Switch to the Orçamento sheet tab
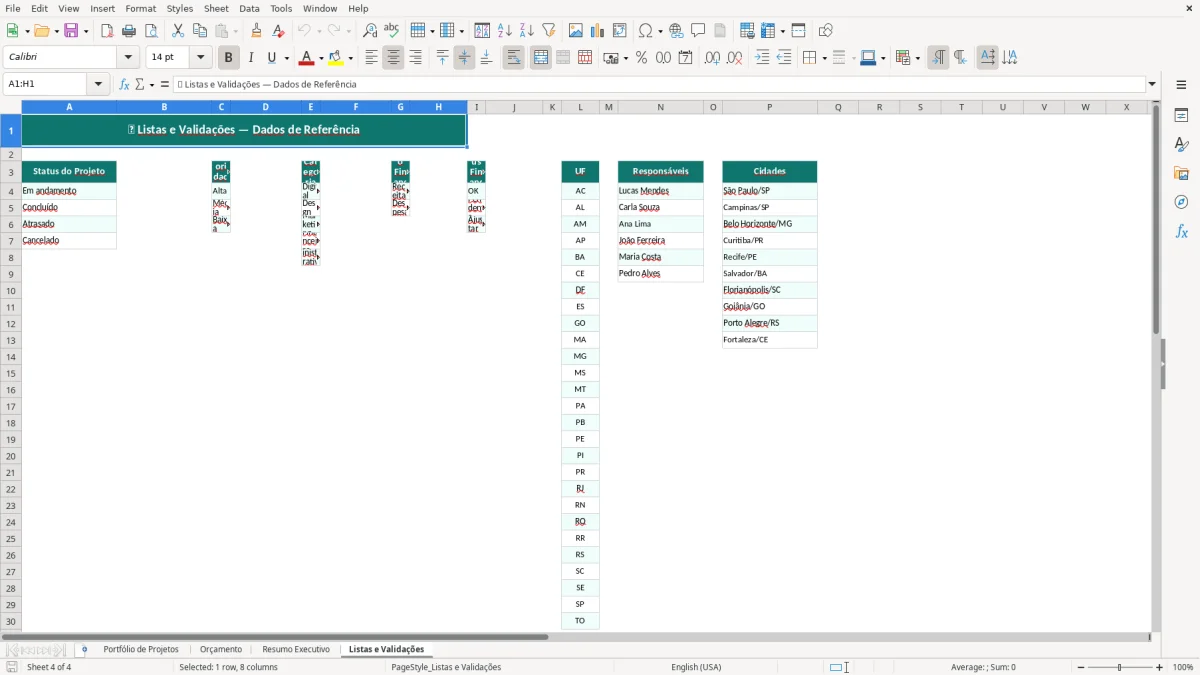This screenshot has width=1200, height=675. [221, 649]
